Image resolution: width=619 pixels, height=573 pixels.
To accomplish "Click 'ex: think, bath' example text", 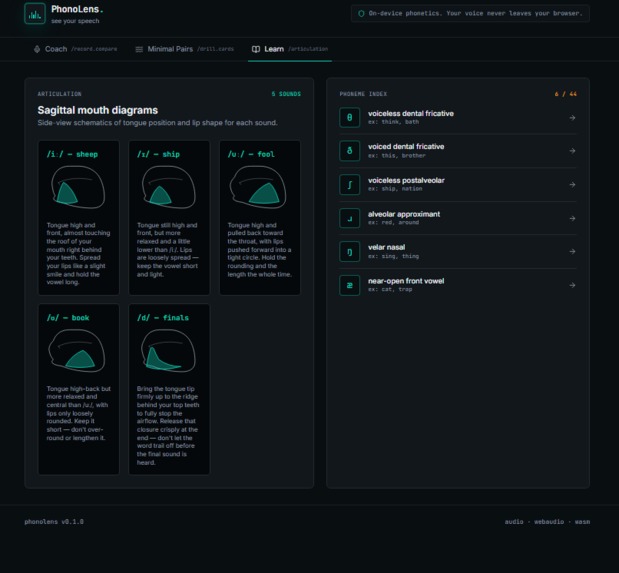I will click(393, 122).
